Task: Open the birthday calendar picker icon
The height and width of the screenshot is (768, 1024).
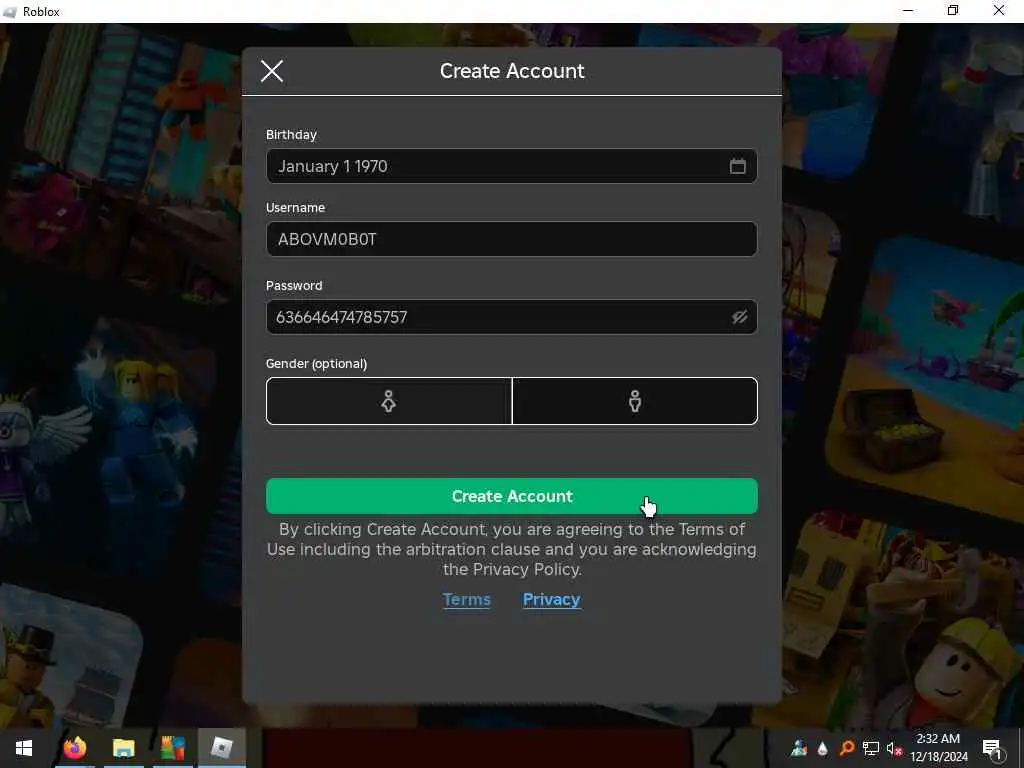Action: (737, 166)
